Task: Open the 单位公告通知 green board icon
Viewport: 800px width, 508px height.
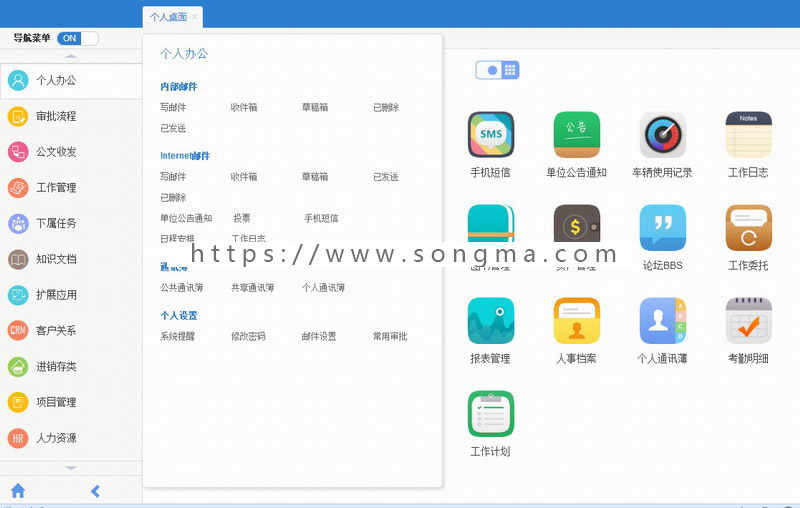Action: tap(577, 134)
